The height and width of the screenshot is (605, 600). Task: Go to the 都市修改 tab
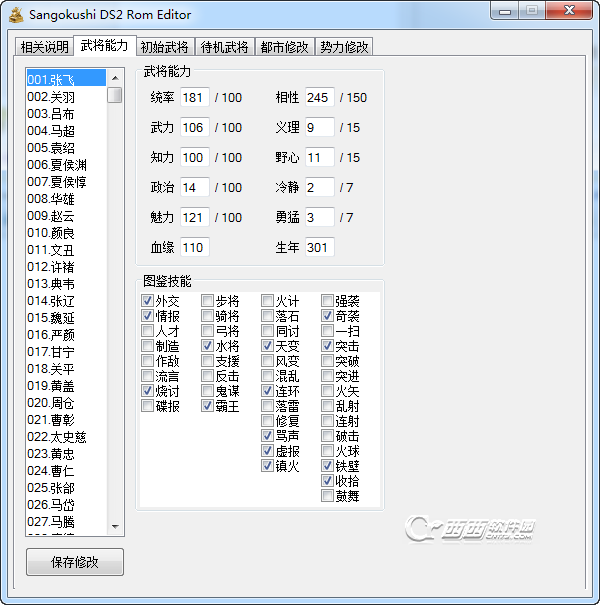(284, 47)
